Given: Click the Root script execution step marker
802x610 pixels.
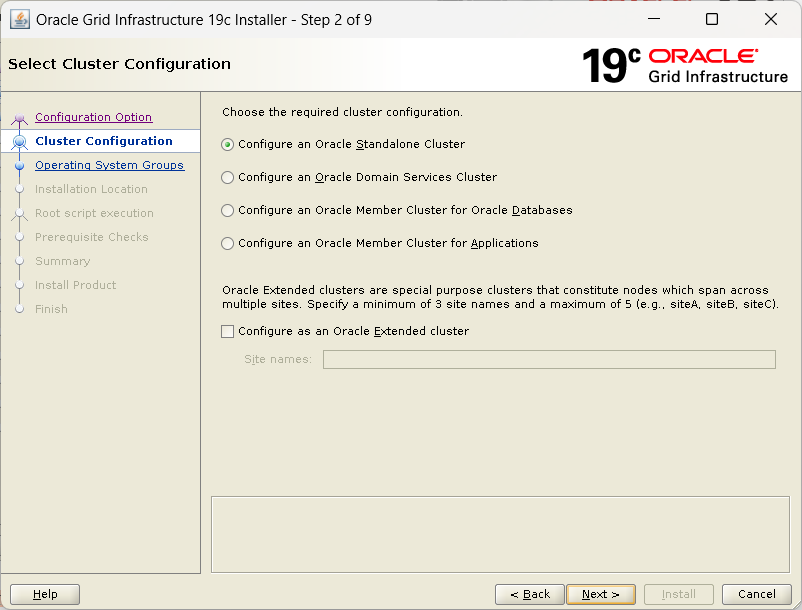Looking at the screenshot, I should coord(19,214).
